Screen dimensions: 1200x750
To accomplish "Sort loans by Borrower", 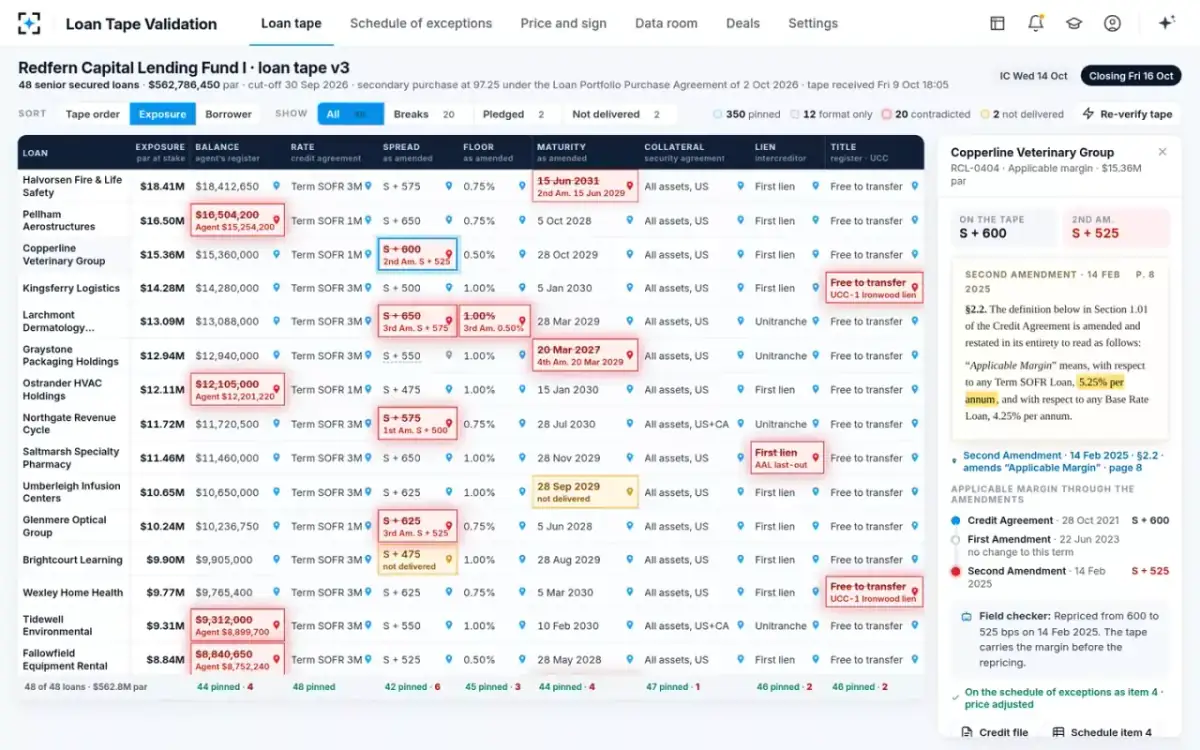I will [229, 114].
